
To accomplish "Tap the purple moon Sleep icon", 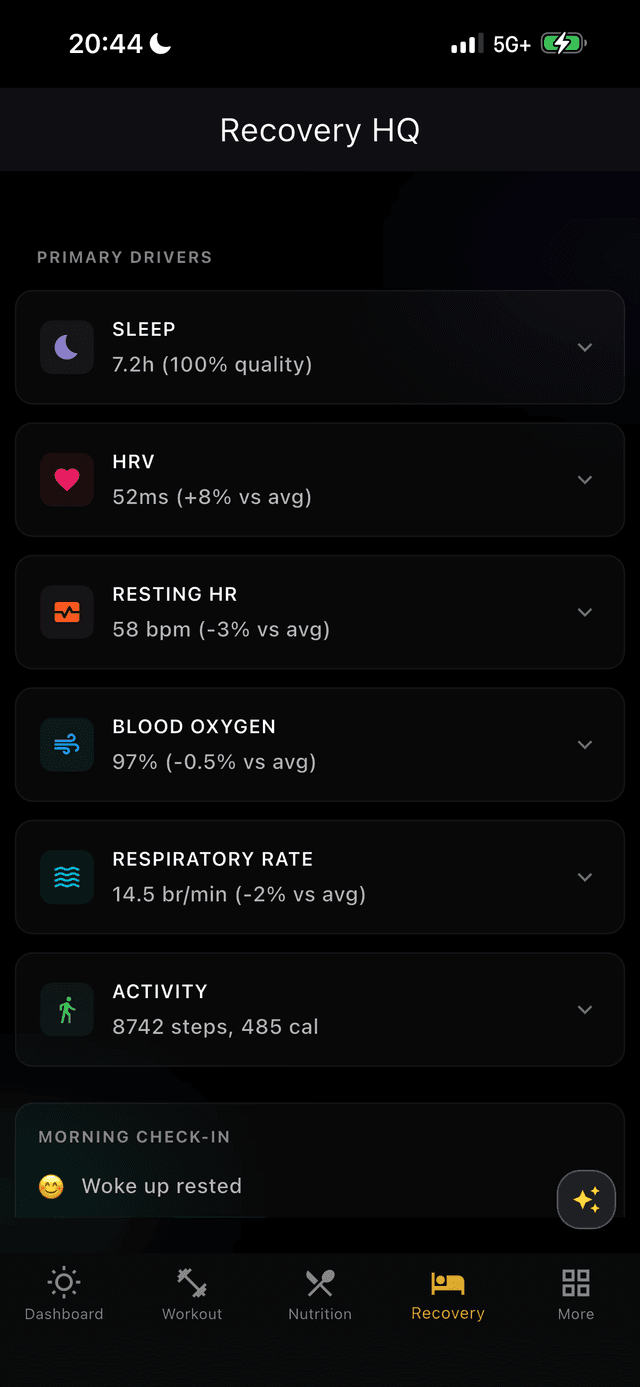I will (x=66, y=347).
